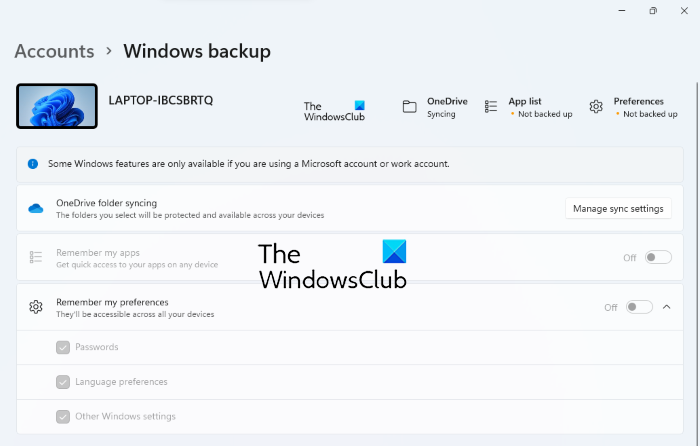
Task: Click Preferences Not backed up status
Action: pyautogui.click(x=650, y=114)
